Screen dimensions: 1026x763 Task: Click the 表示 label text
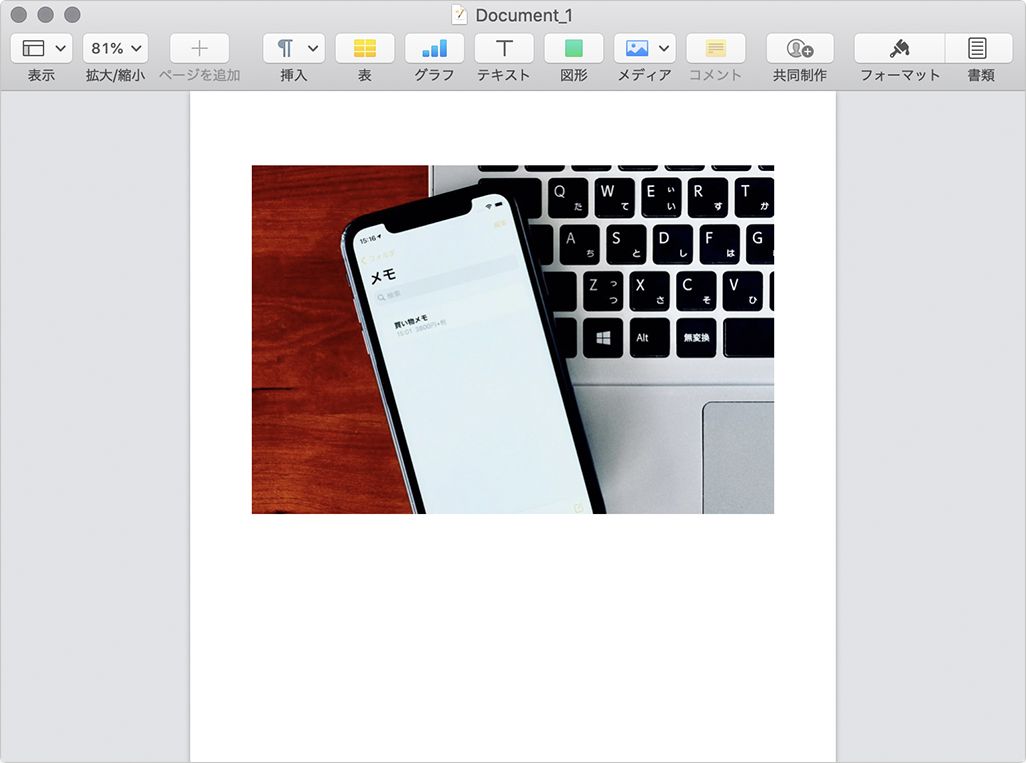click(x=41, y=75)
